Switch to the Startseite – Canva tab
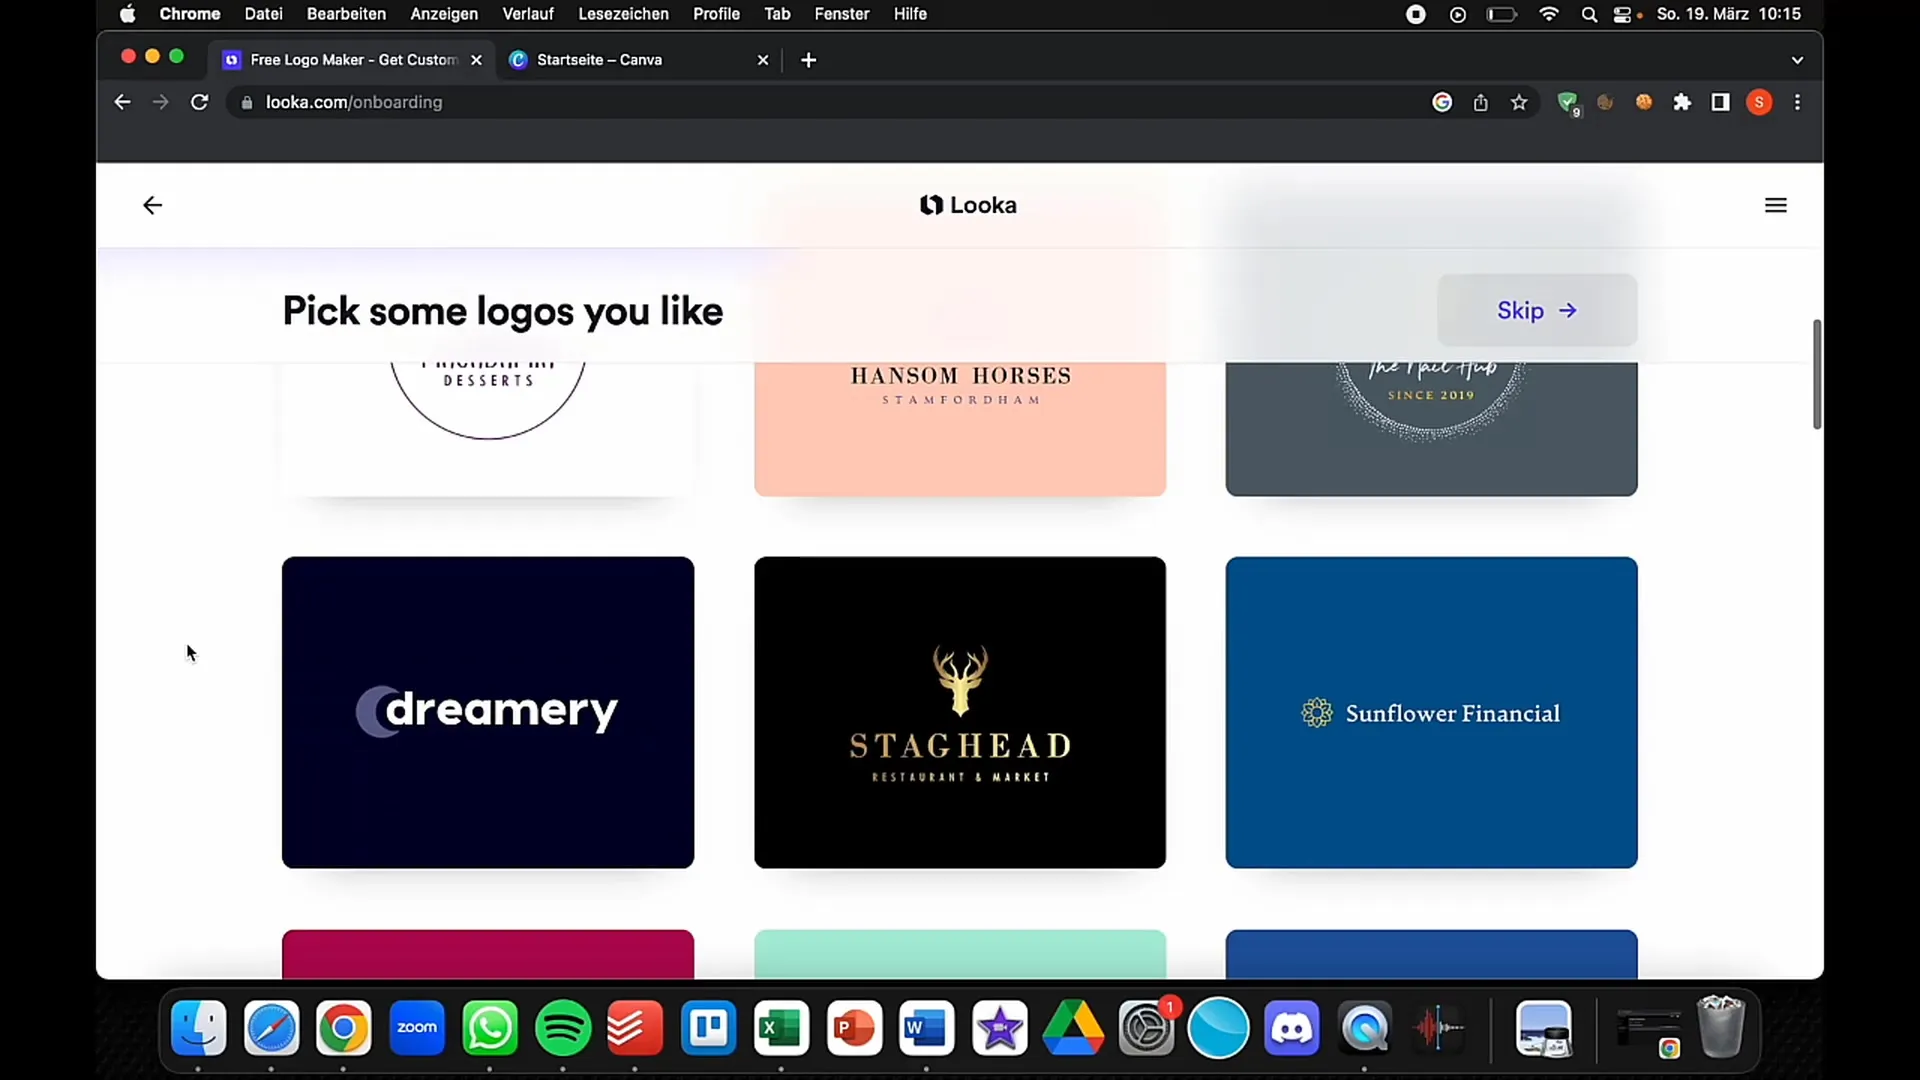This screenshot has width=1920, height=1080. [x=638, y=60]
